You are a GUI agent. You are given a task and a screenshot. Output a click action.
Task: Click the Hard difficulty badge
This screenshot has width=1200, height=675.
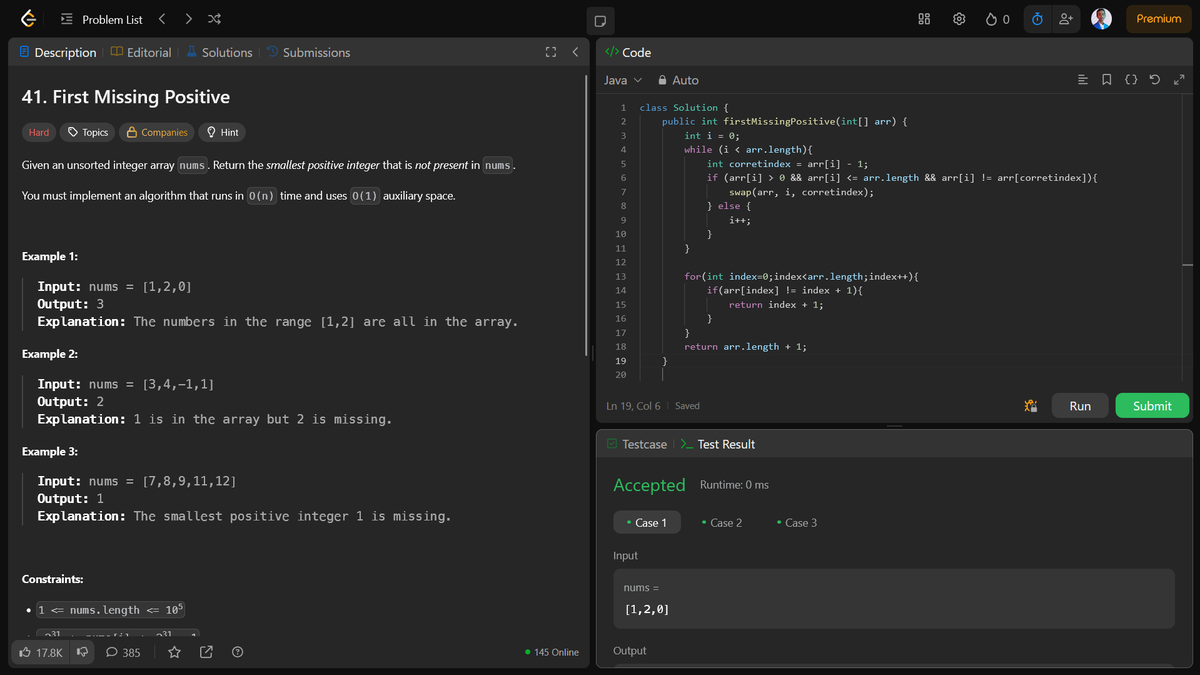click(39, 132)
